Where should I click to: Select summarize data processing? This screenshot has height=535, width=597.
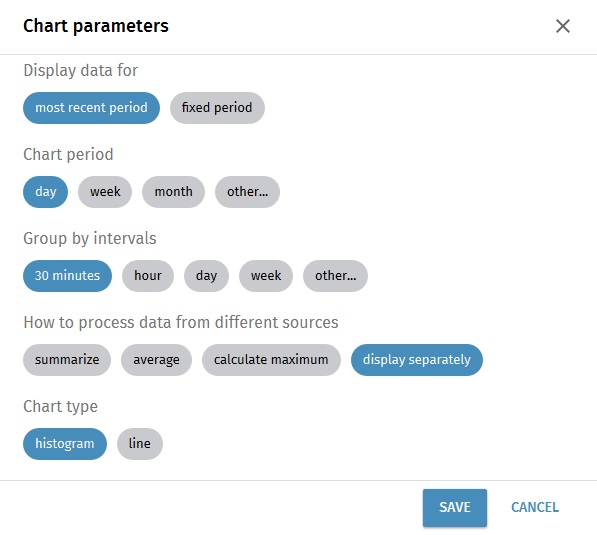point(67,360)
